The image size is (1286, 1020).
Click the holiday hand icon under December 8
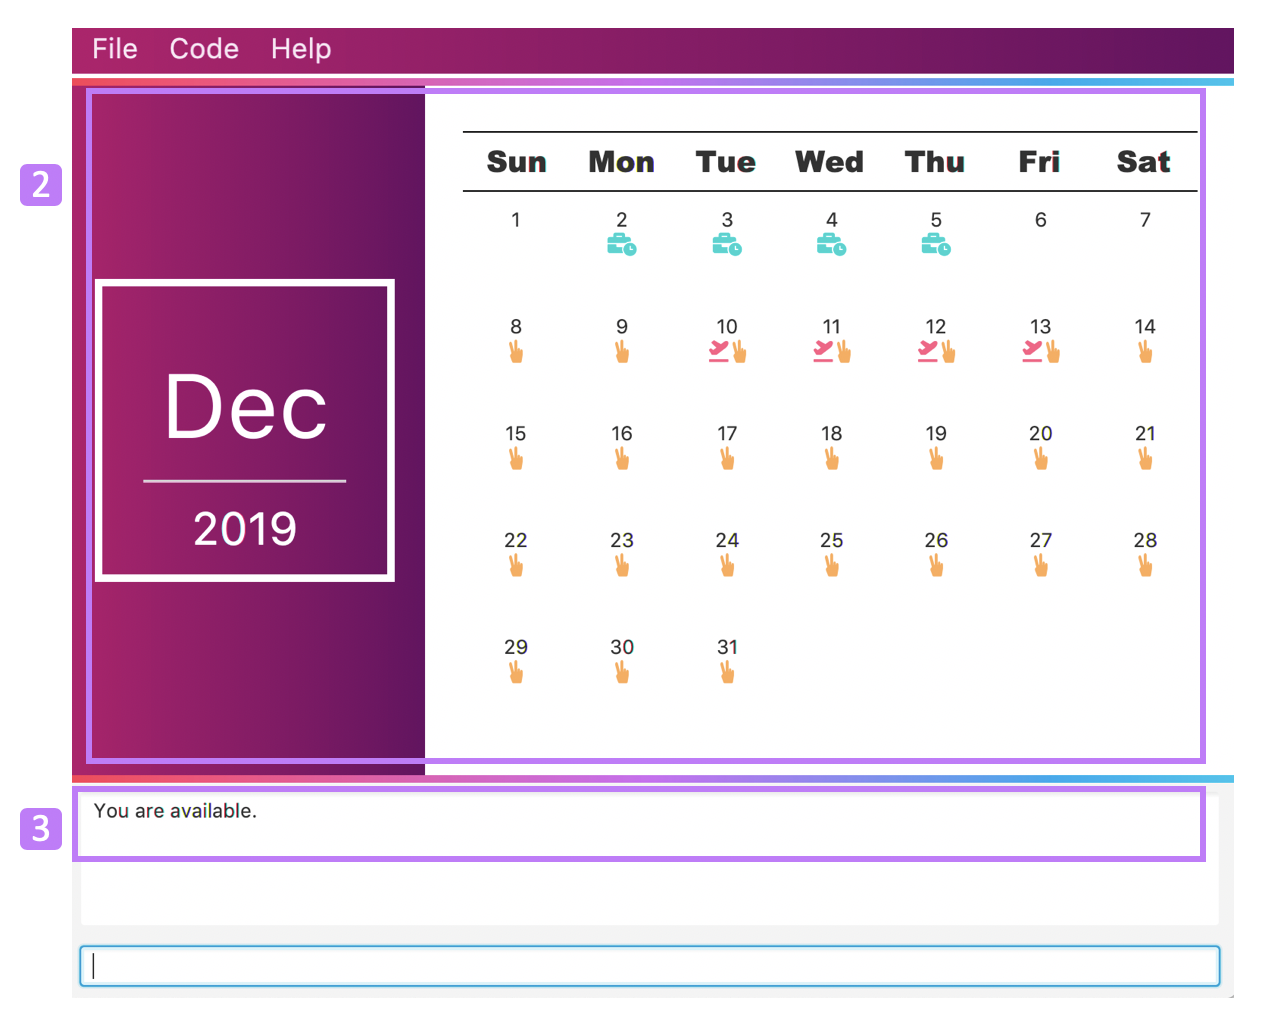click(x=516, y=351)
